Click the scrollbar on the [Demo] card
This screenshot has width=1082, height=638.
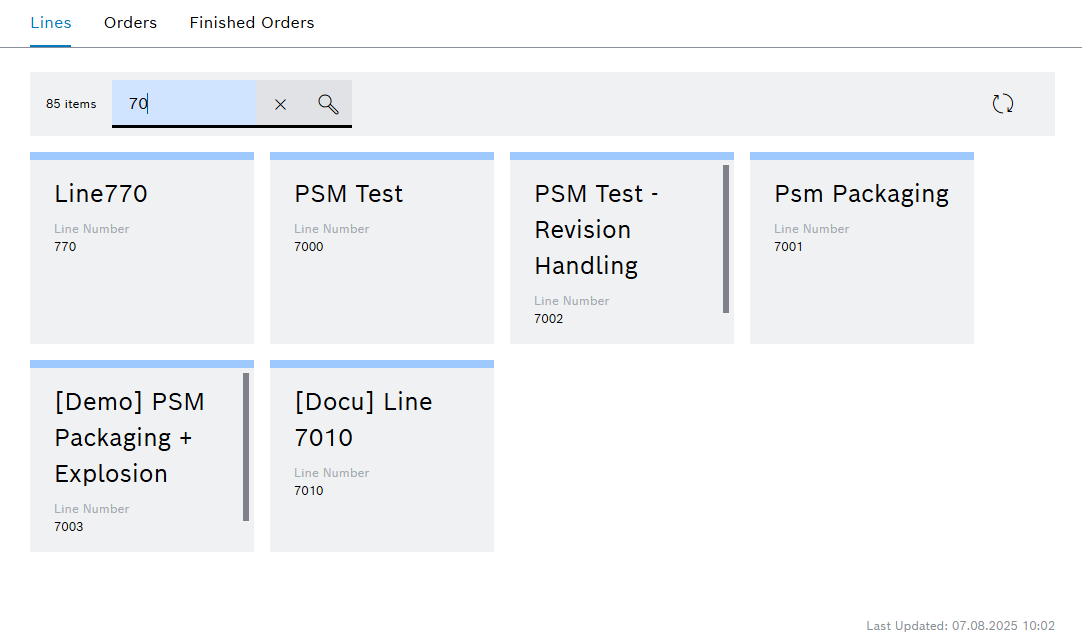tap(245, 450)
